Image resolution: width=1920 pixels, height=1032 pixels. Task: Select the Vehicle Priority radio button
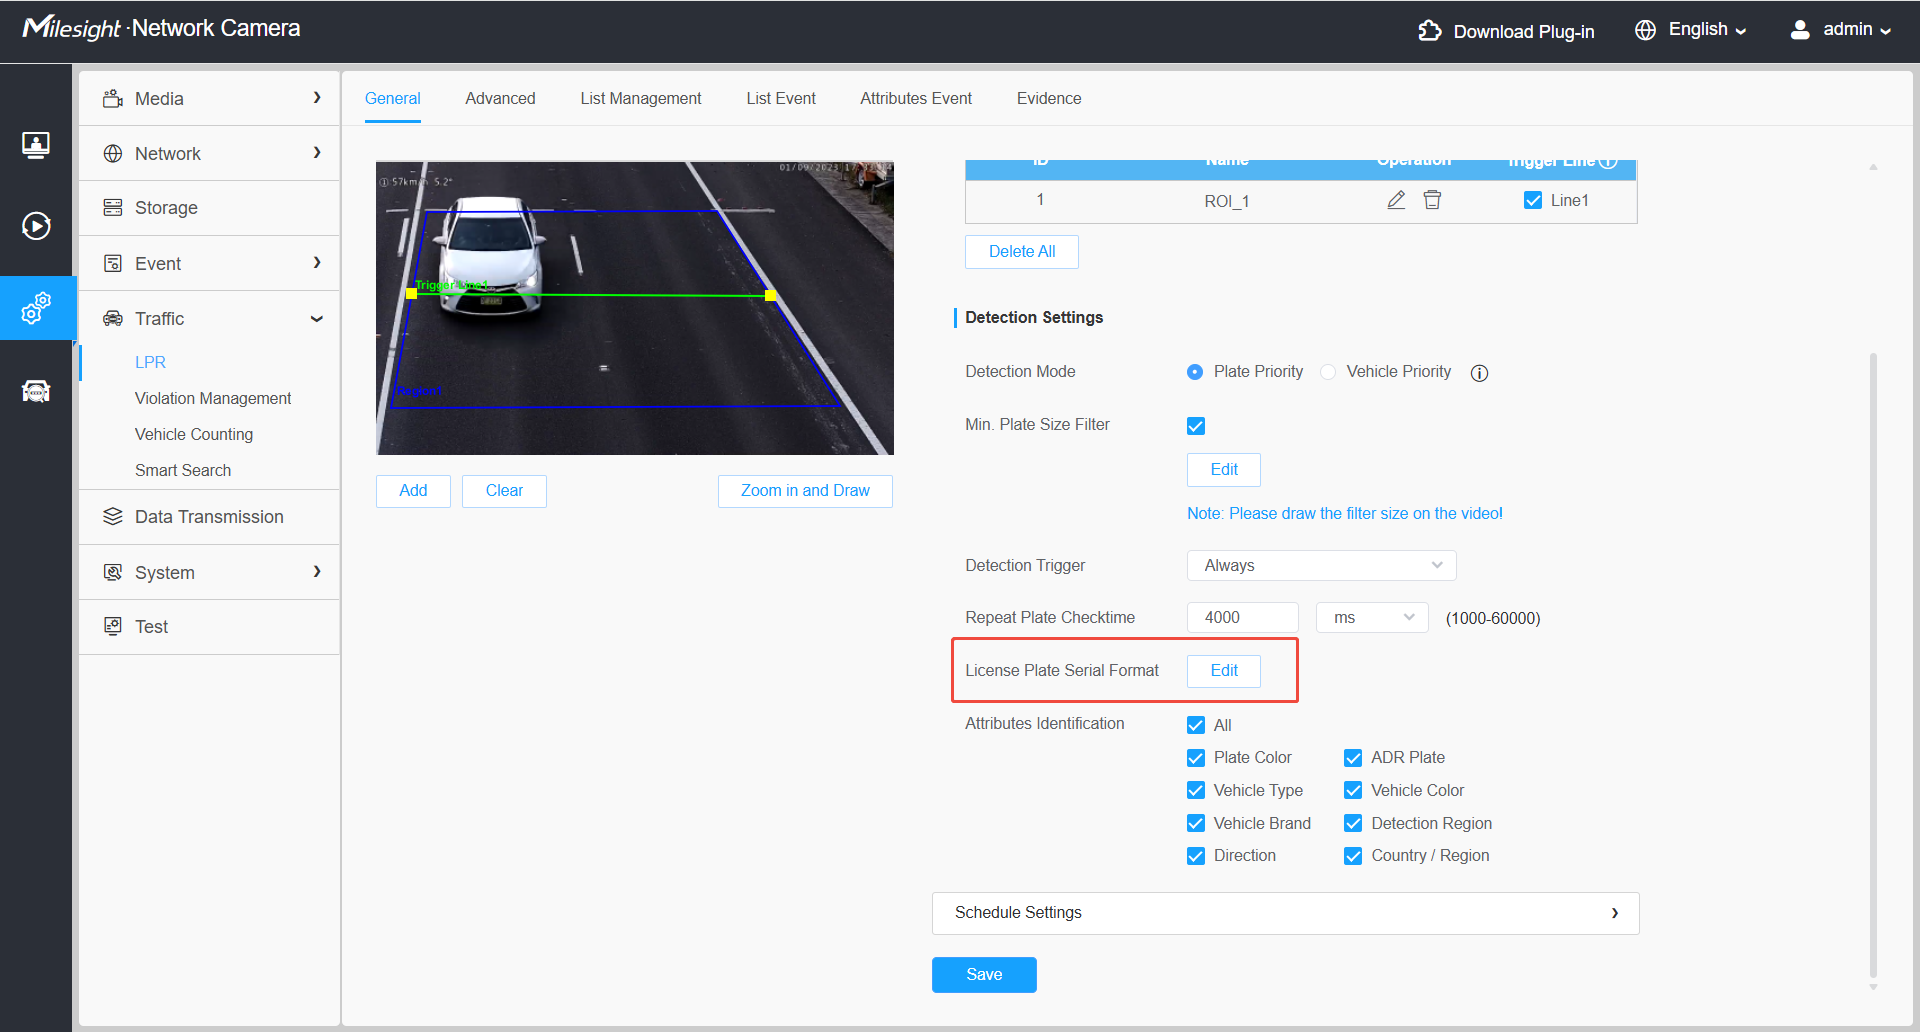1328,372
